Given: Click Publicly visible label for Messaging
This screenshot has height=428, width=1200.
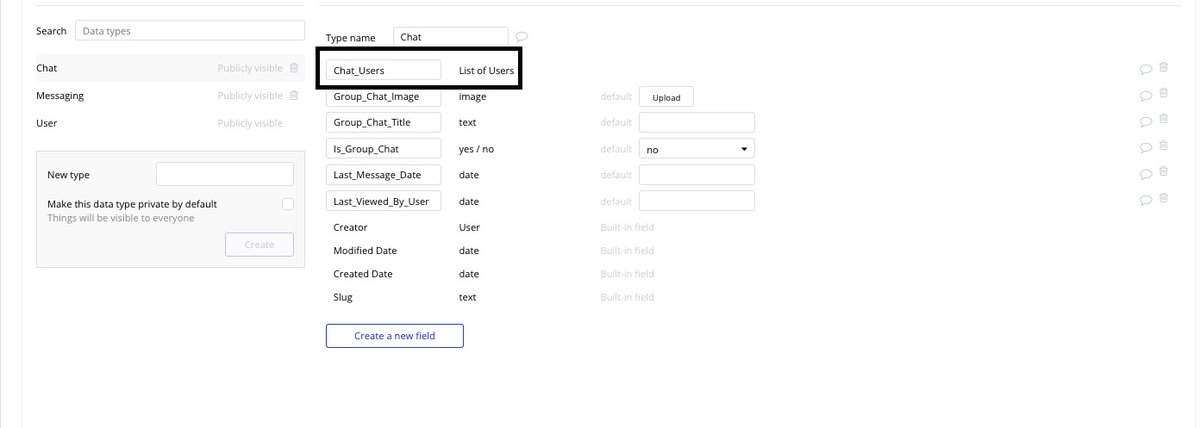Looking at the screenshot, I should coord(250,95).
